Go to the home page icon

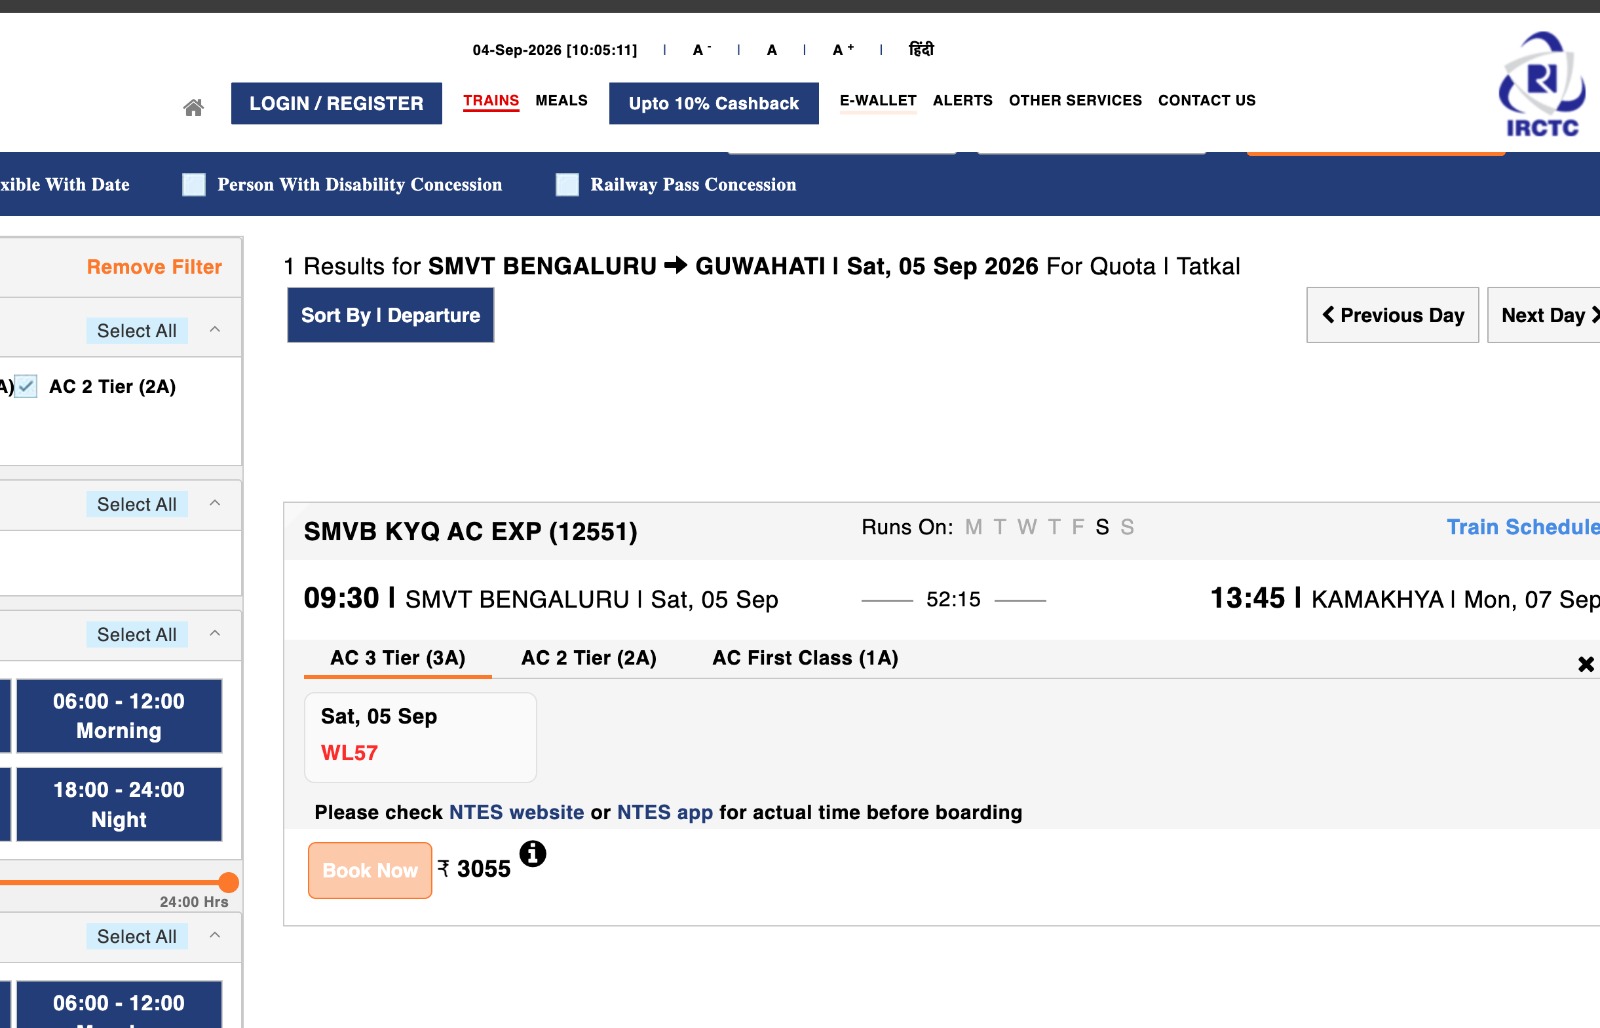click(x=193, y=107)
